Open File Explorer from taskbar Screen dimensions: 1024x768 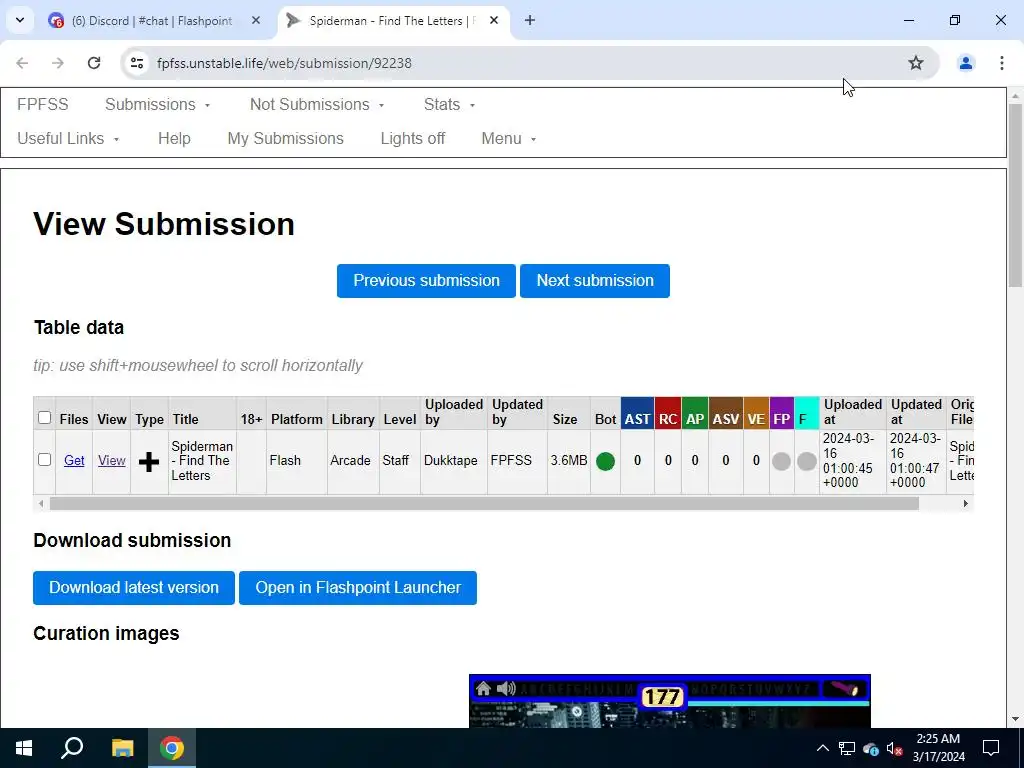(x=122, y=748)
